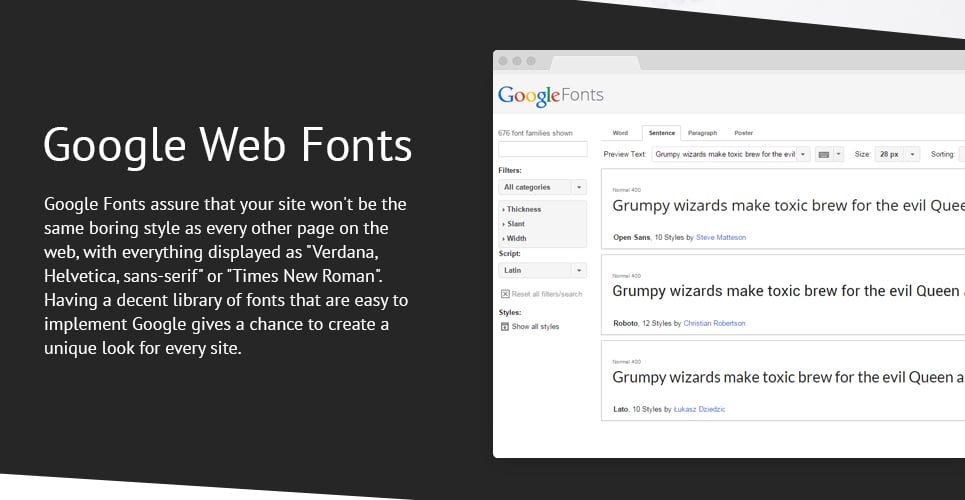Click the Show all styles link
This screenshot has height=500, width=965.
(x=535, y=326)
